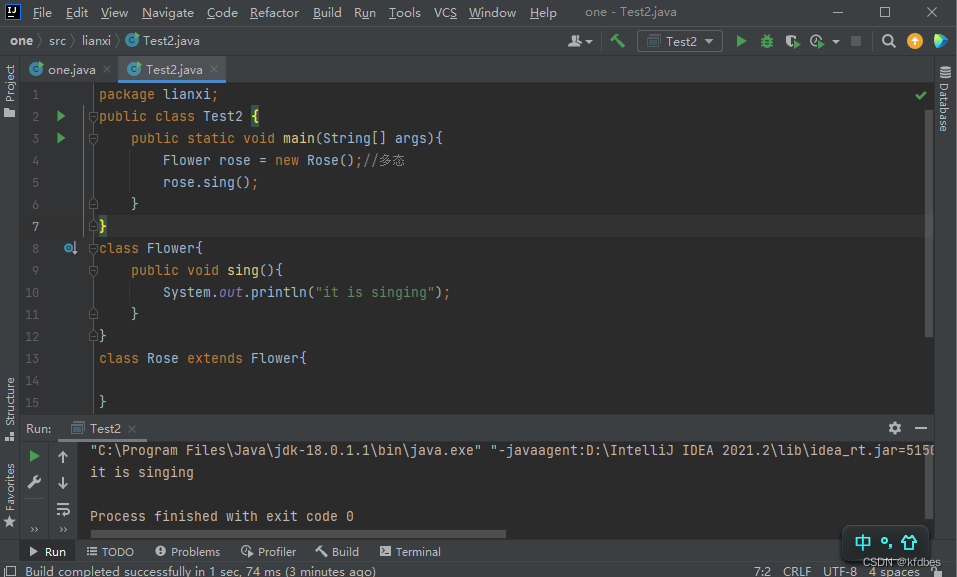Screen dimensions: 957x577
Task: Click the orange update arrow icon
Action: [914, 41]
